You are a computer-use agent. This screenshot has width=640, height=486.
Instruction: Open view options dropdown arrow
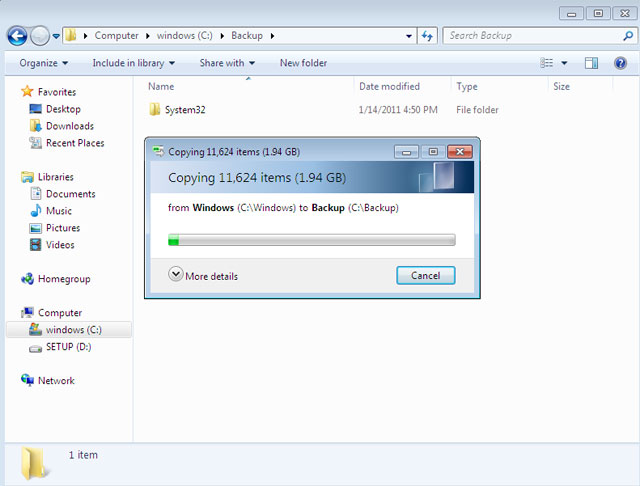pos(564,63)
